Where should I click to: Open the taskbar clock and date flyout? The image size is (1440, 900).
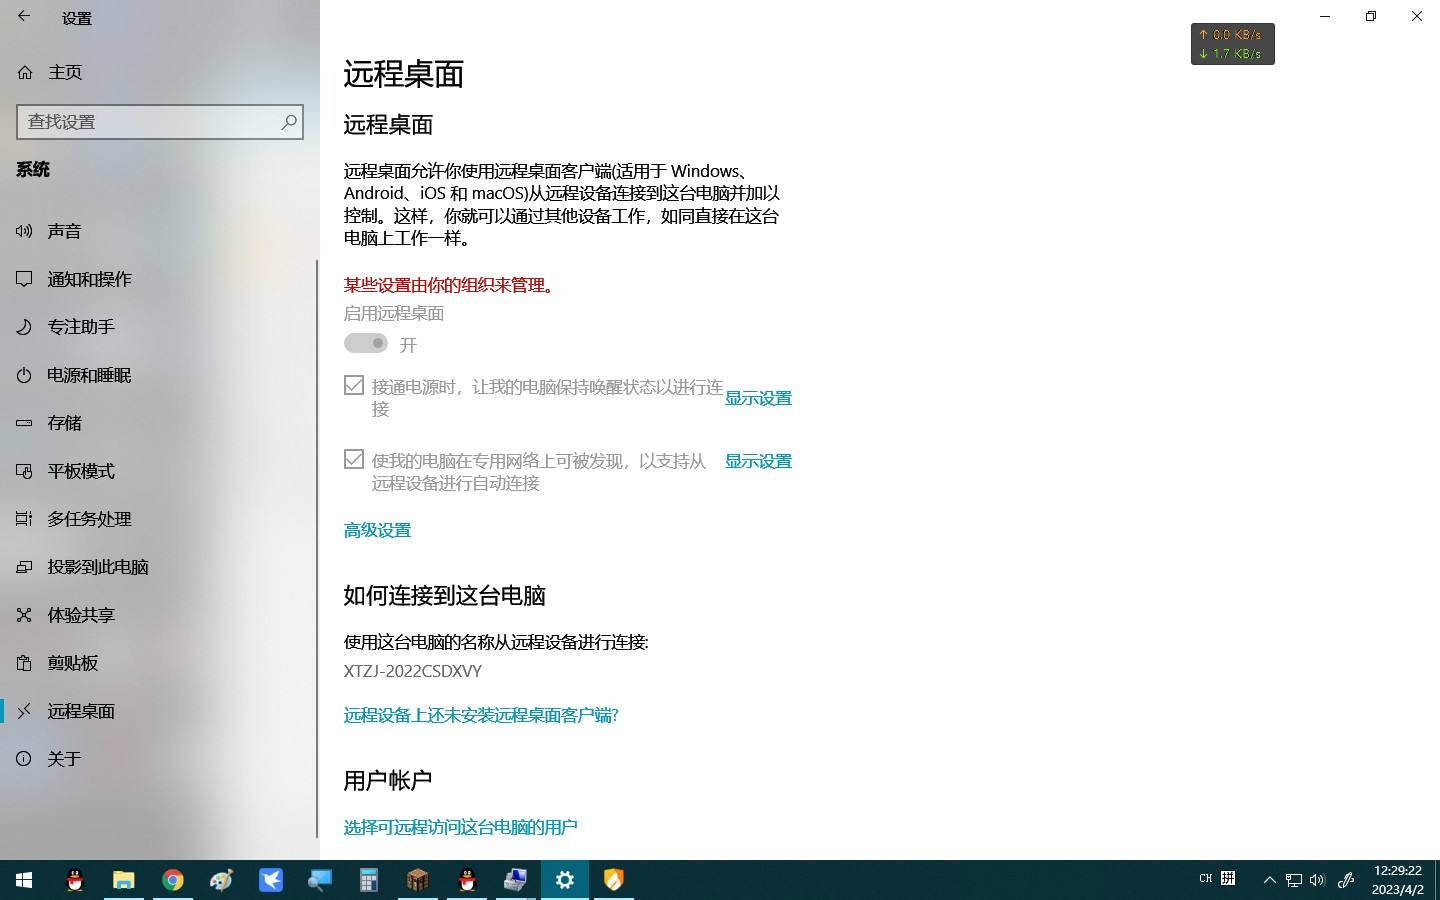(x=1397, y=880)
